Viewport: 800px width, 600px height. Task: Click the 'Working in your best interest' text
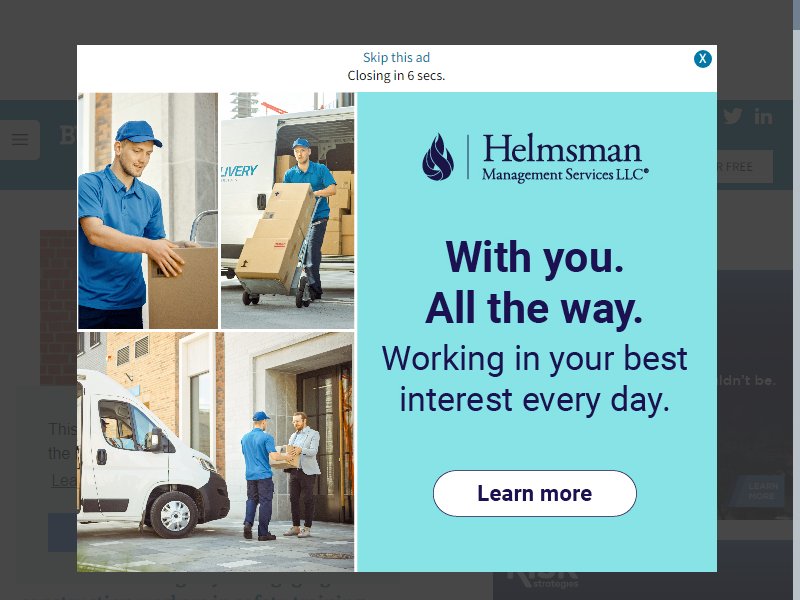[x=534, y=379]
